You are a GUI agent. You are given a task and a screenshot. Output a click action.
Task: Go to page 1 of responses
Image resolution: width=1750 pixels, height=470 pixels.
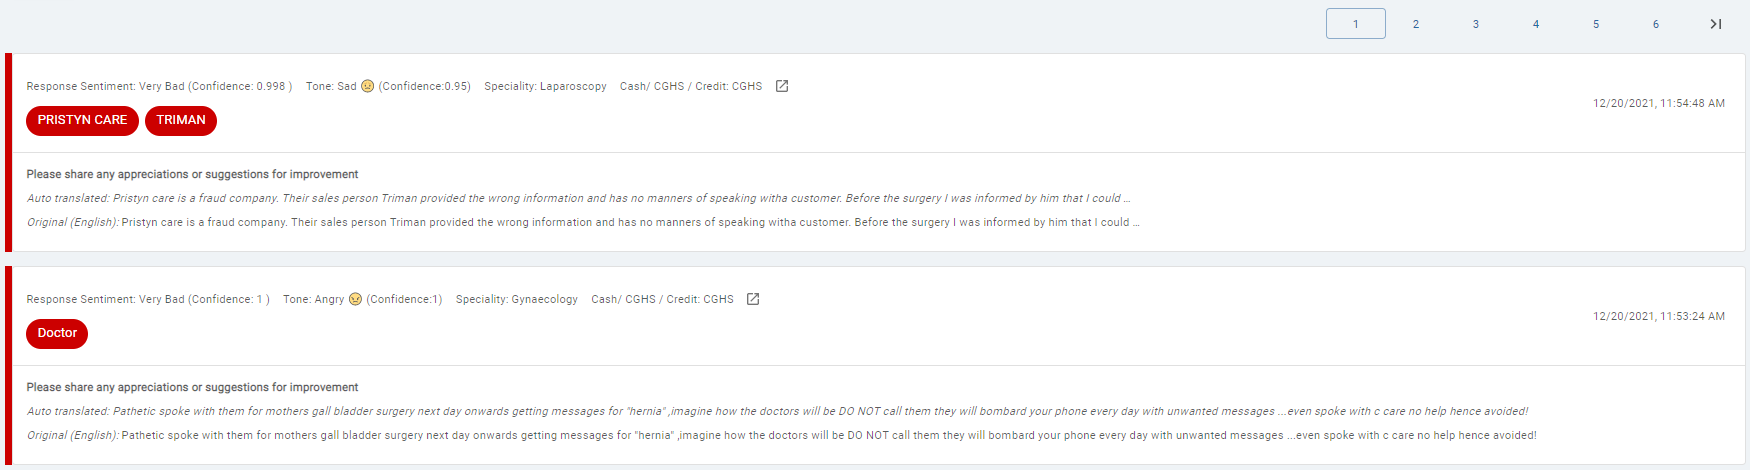click(1356, 24)
